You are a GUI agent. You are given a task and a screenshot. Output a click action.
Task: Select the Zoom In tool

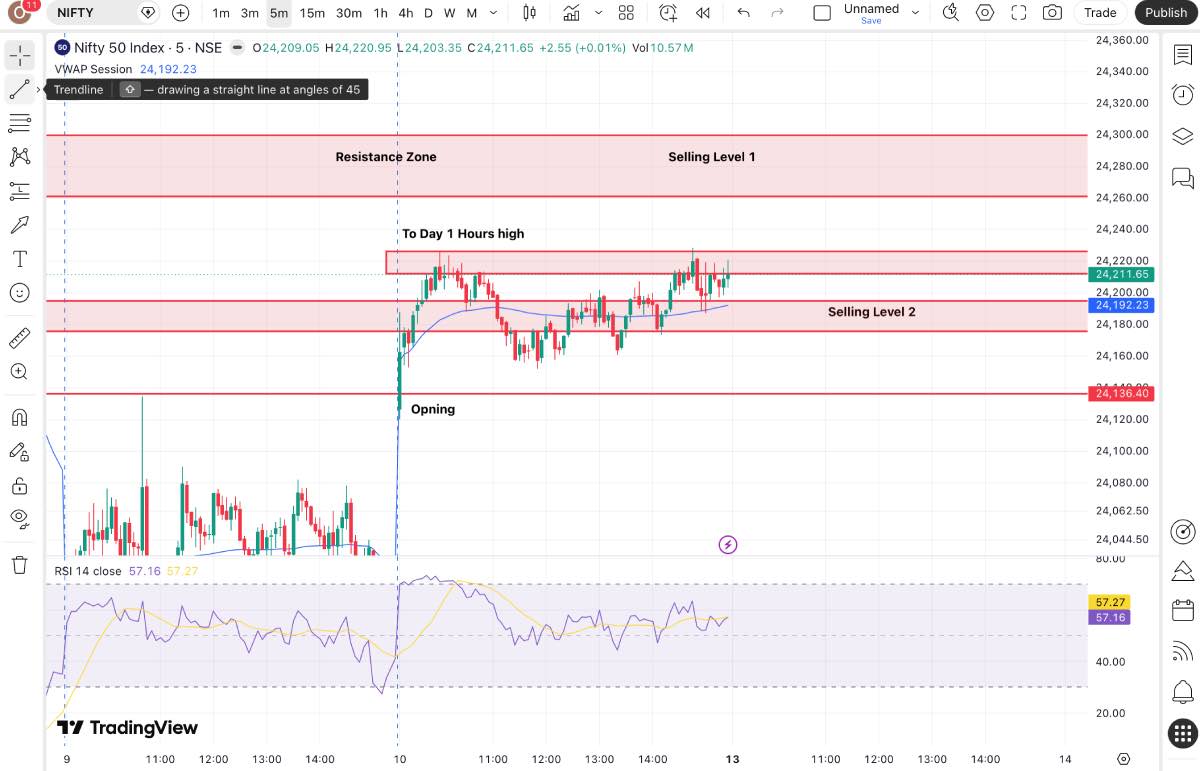pyautogui.click(x=19, y=371)
